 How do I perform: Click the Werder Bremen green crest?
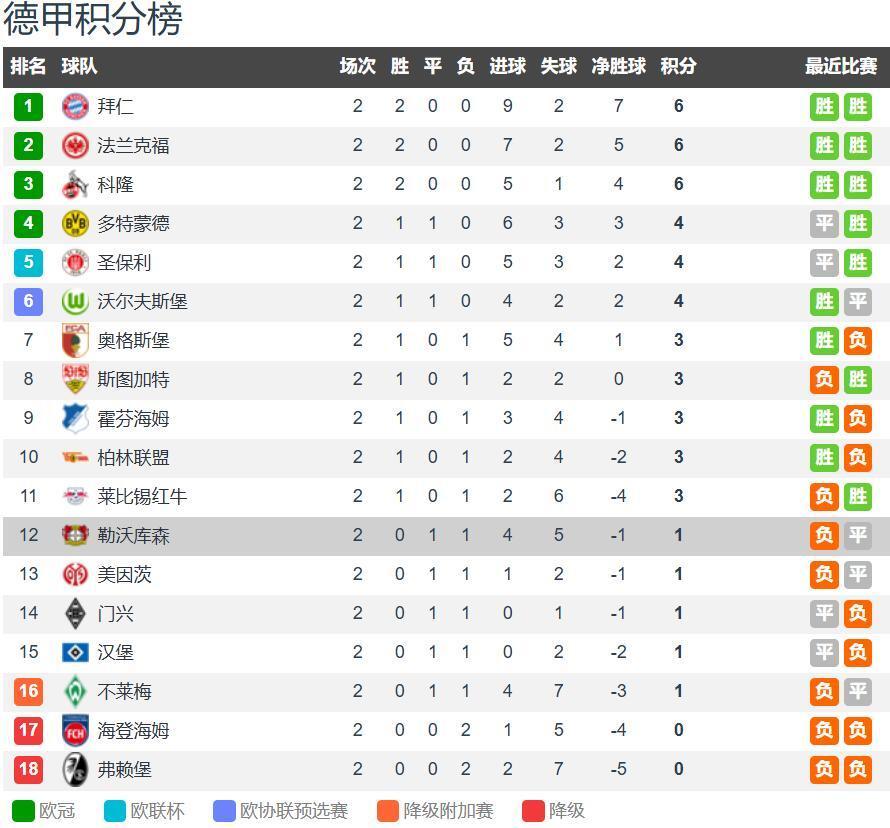tap(75, 691)
